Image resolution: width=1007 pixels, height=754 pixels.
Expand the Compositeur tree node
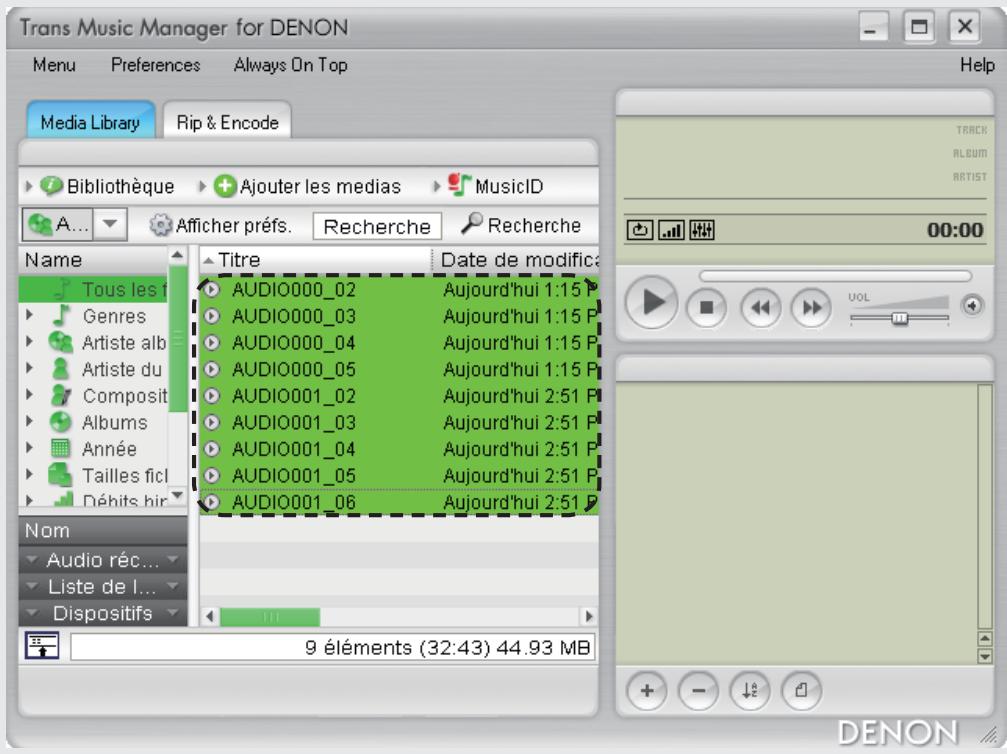[30, 395]
